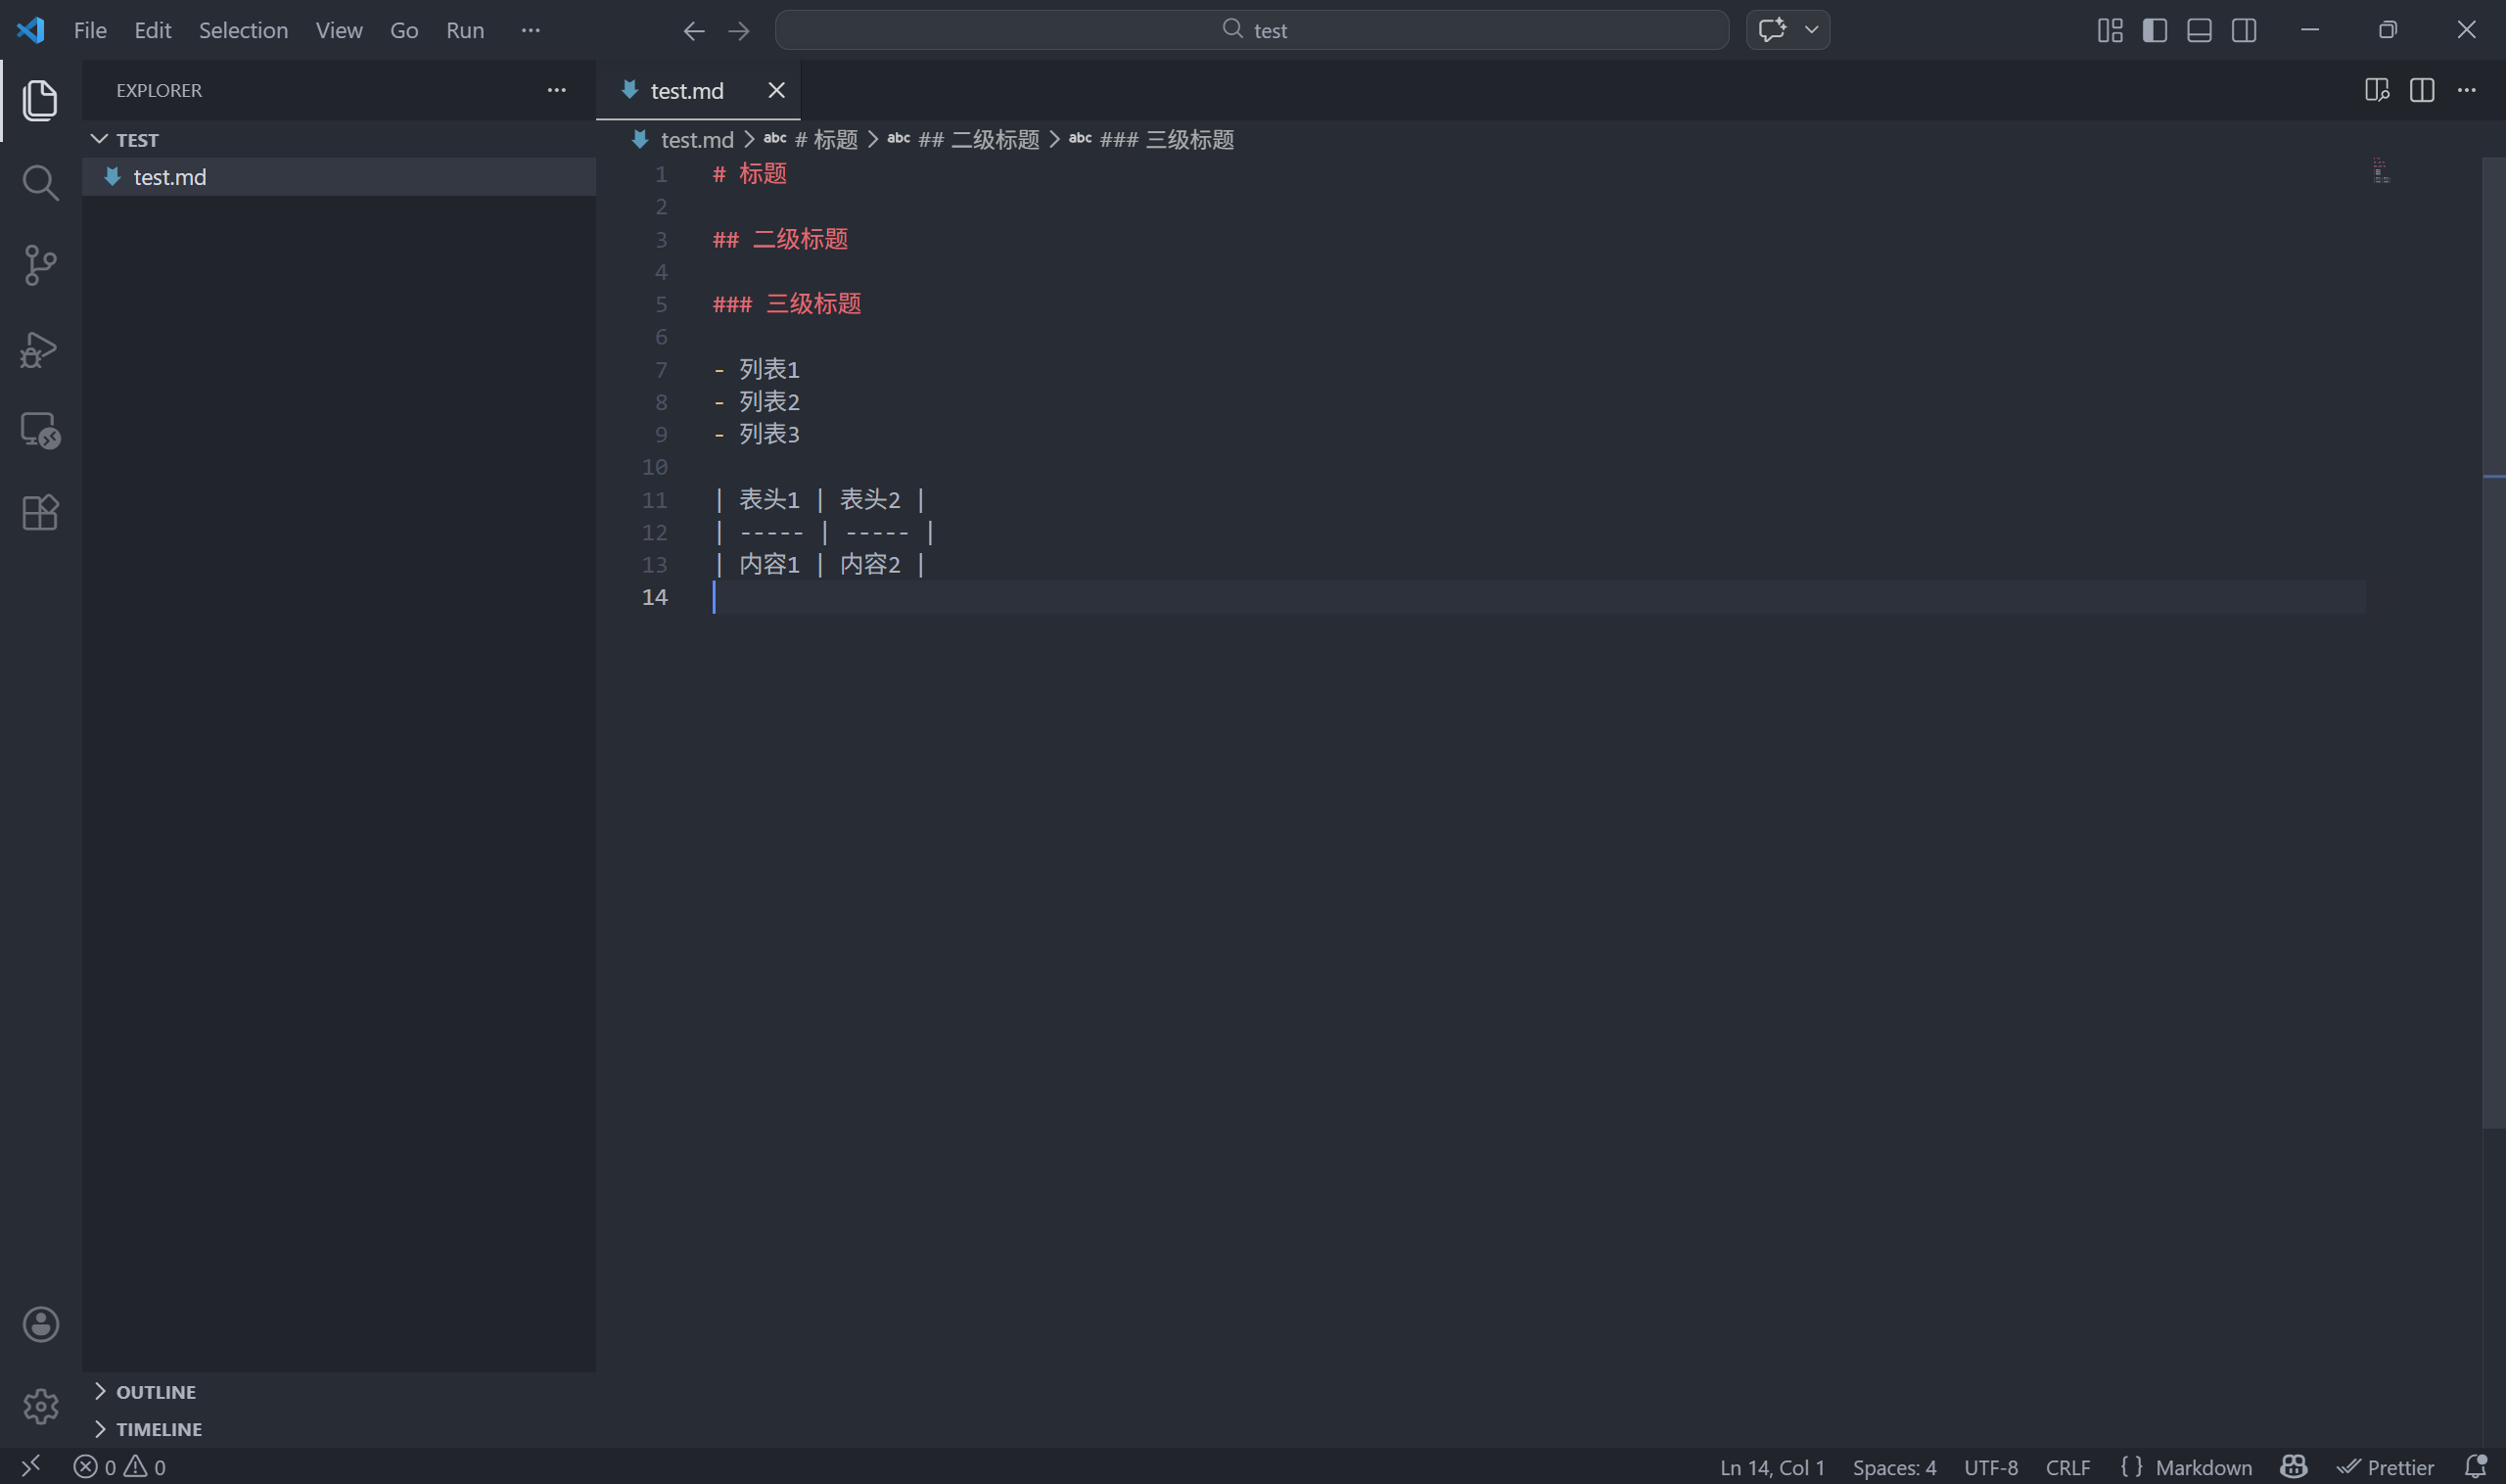Open the Source Control view
Viewport: 2506px width, 1484px height.
coord(39,265)
